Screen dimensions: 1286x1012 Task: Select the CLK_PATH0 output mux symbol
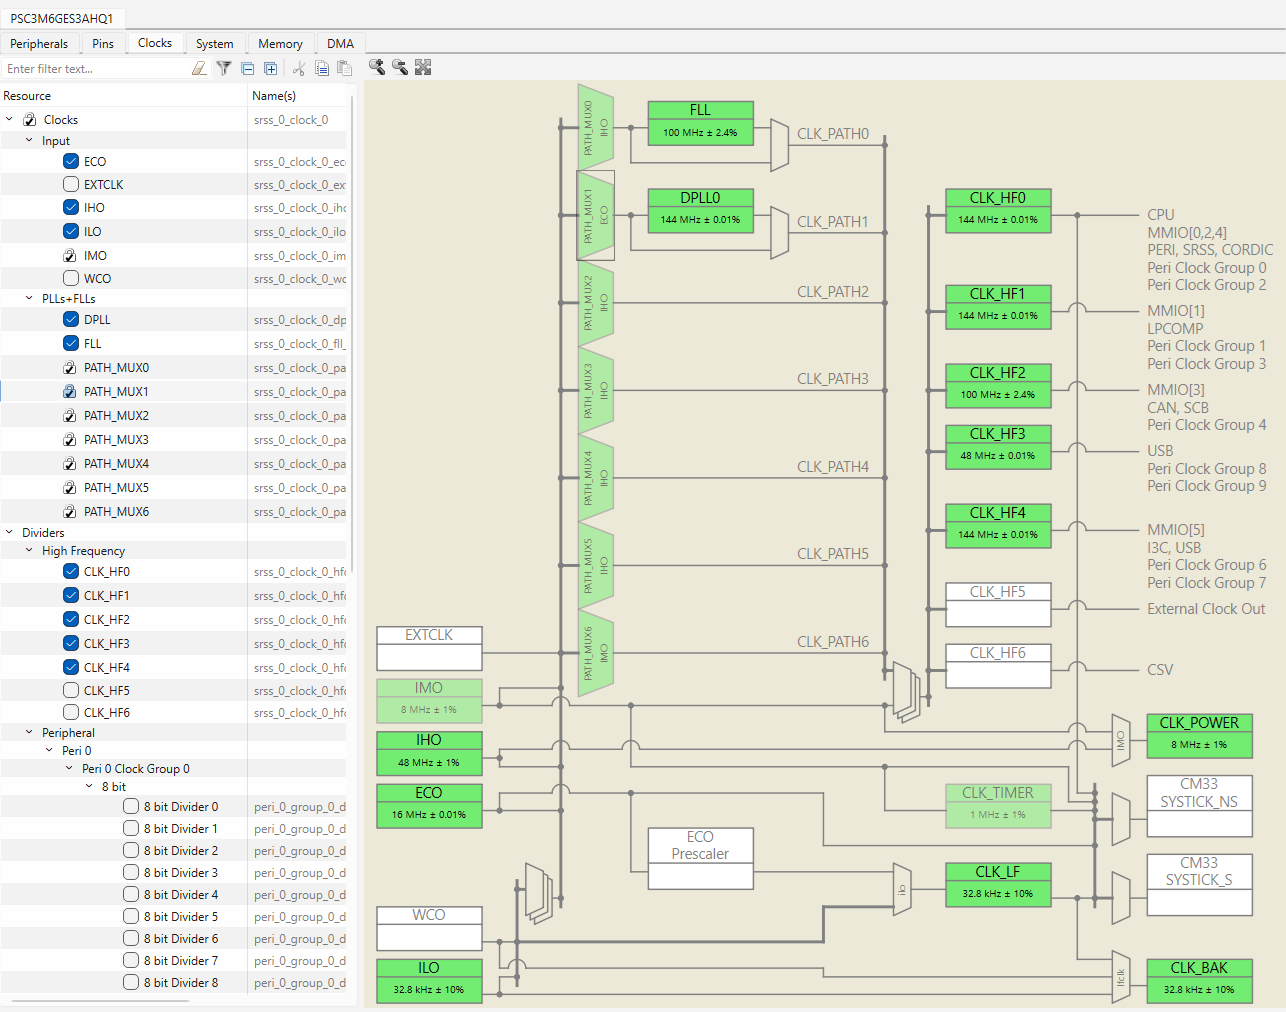point(779,145)
